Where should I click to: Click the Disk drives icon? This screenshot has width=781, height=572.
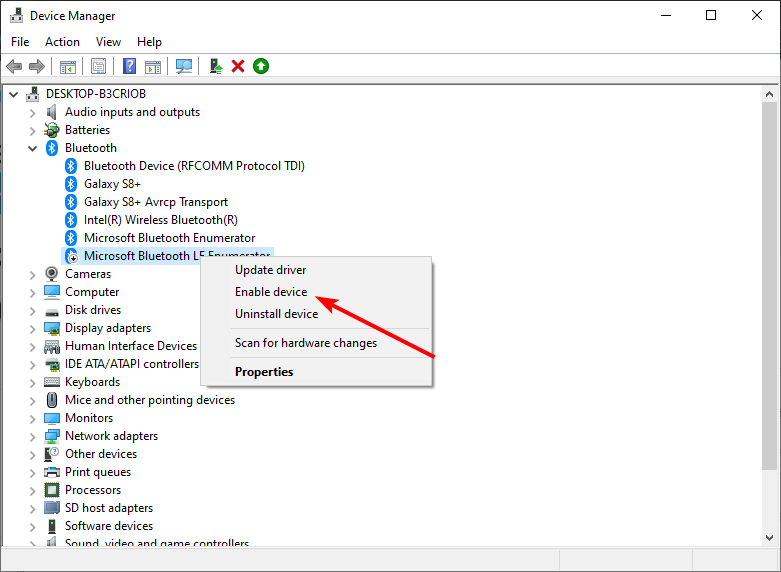click(52, 312)
